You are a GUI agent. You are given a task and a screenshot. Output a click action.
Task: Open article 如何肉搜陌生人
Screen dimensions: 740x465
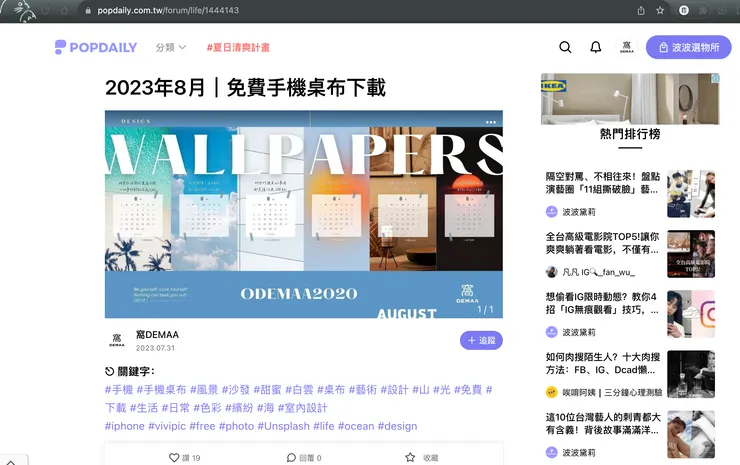click(603, 364)
